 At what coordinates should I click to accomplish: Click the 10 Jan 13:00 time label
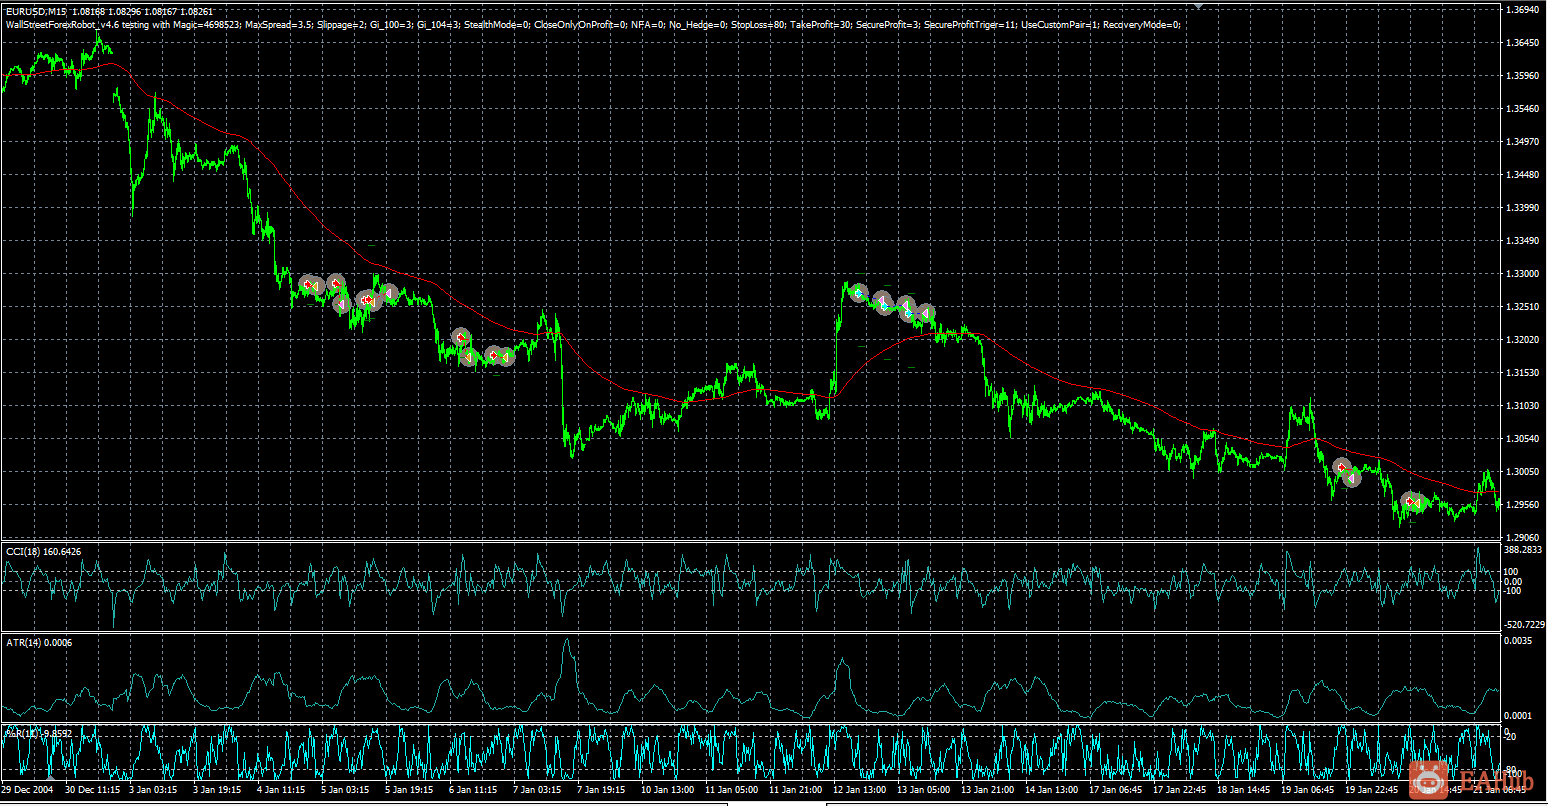coord(667,789)
